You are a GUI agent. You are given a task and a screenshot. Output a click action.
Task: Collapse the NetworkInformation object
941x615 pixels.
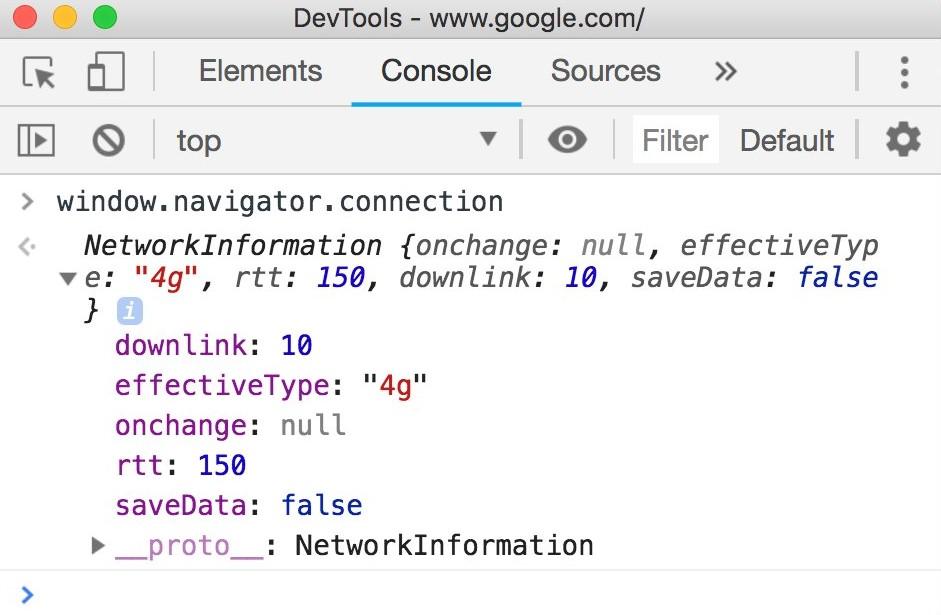66,278
